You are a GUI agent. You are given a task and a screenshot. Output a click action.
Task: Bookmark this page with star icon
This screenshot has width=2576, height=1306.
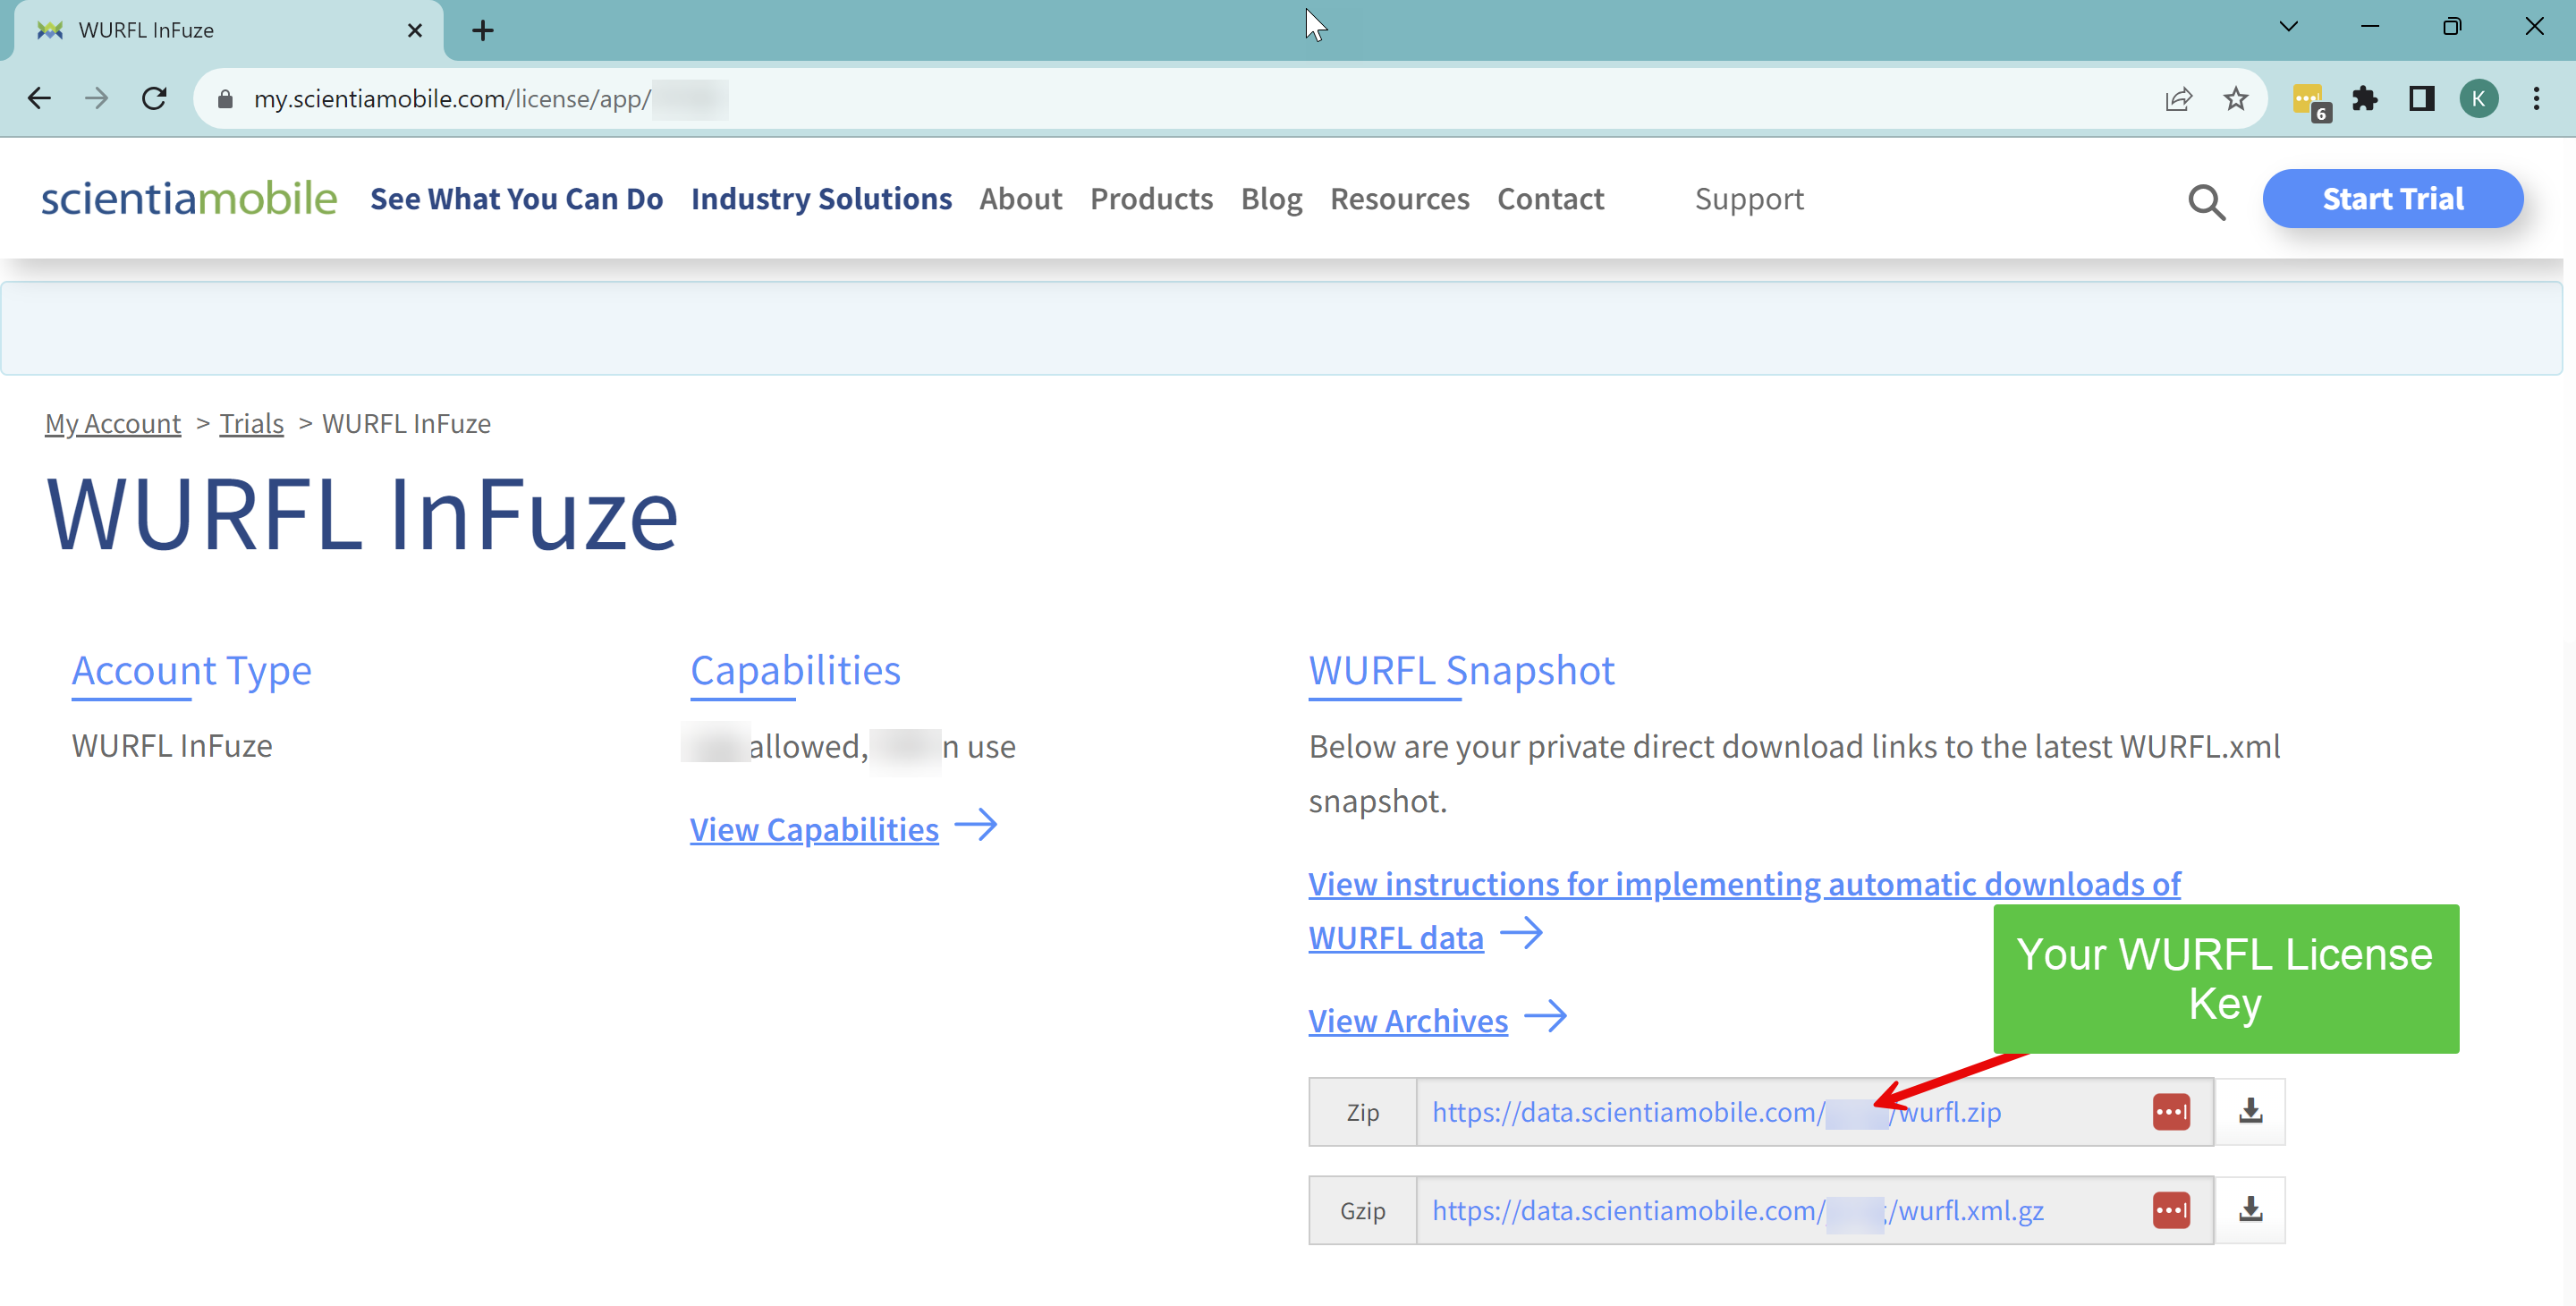[x=2236, y=99]
